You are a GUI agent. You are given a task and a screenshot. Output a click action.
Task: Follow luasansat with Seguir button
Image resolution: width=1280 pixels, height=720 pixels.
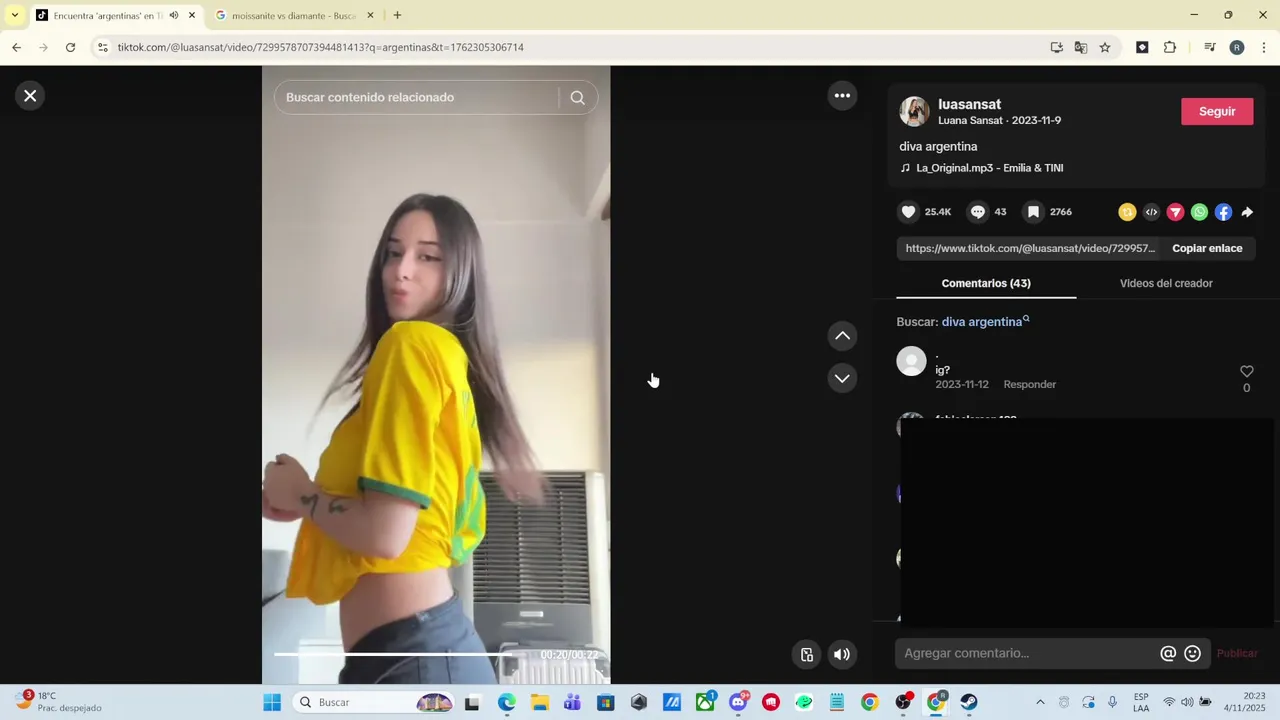tap(1217, 111)
